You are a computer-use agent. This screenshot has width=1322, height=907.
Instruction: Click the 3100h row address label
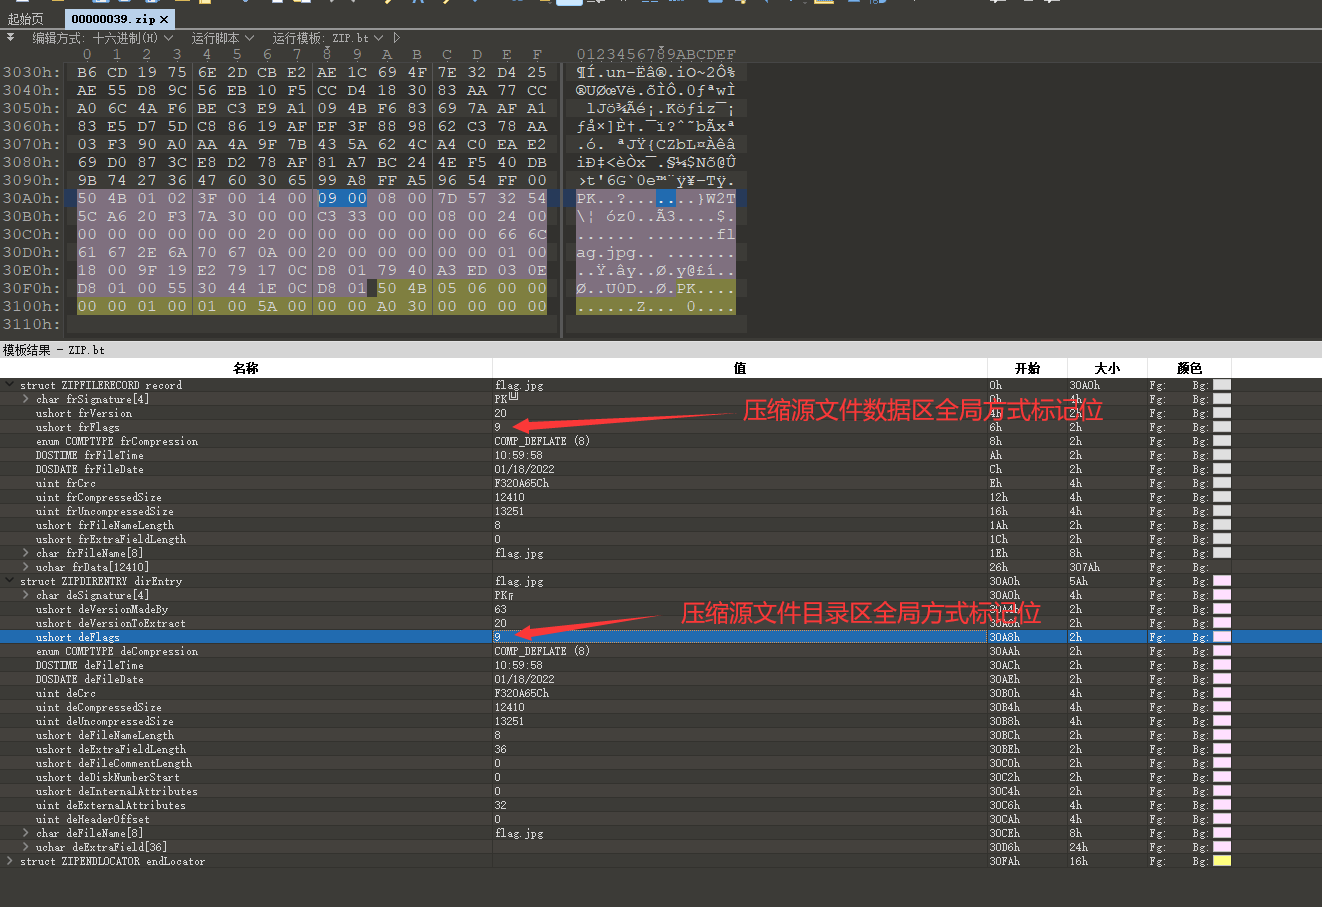click(x=31, y=306)
